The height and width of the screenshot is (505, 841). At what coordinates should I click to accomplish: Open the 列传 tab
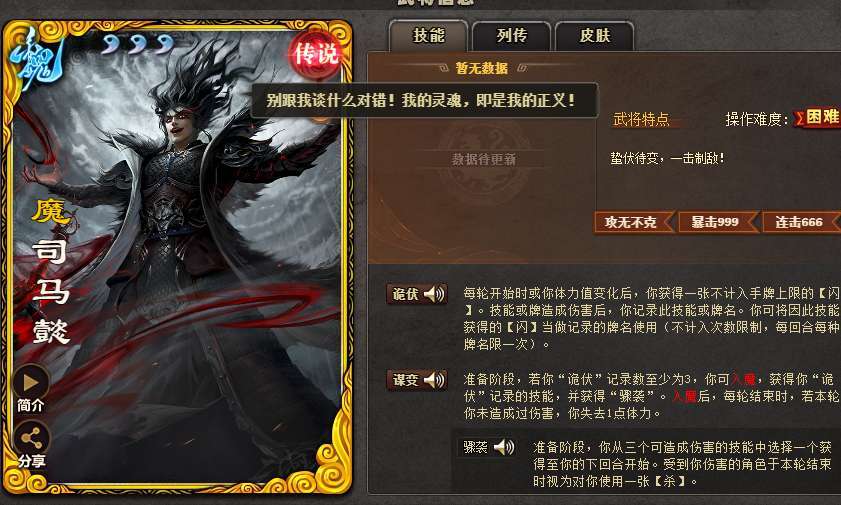coord(512,35)
